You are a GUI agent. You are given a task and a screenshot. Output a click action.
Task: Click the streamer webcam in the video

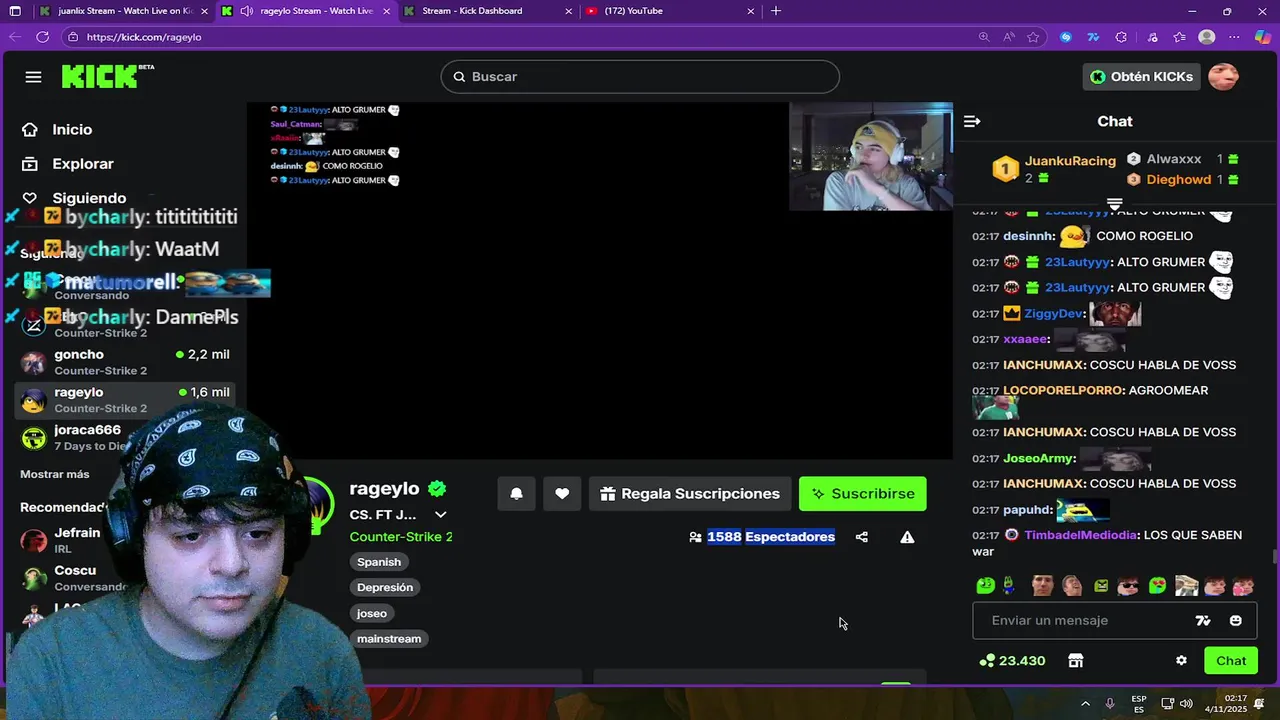click(x=870, y=157)
